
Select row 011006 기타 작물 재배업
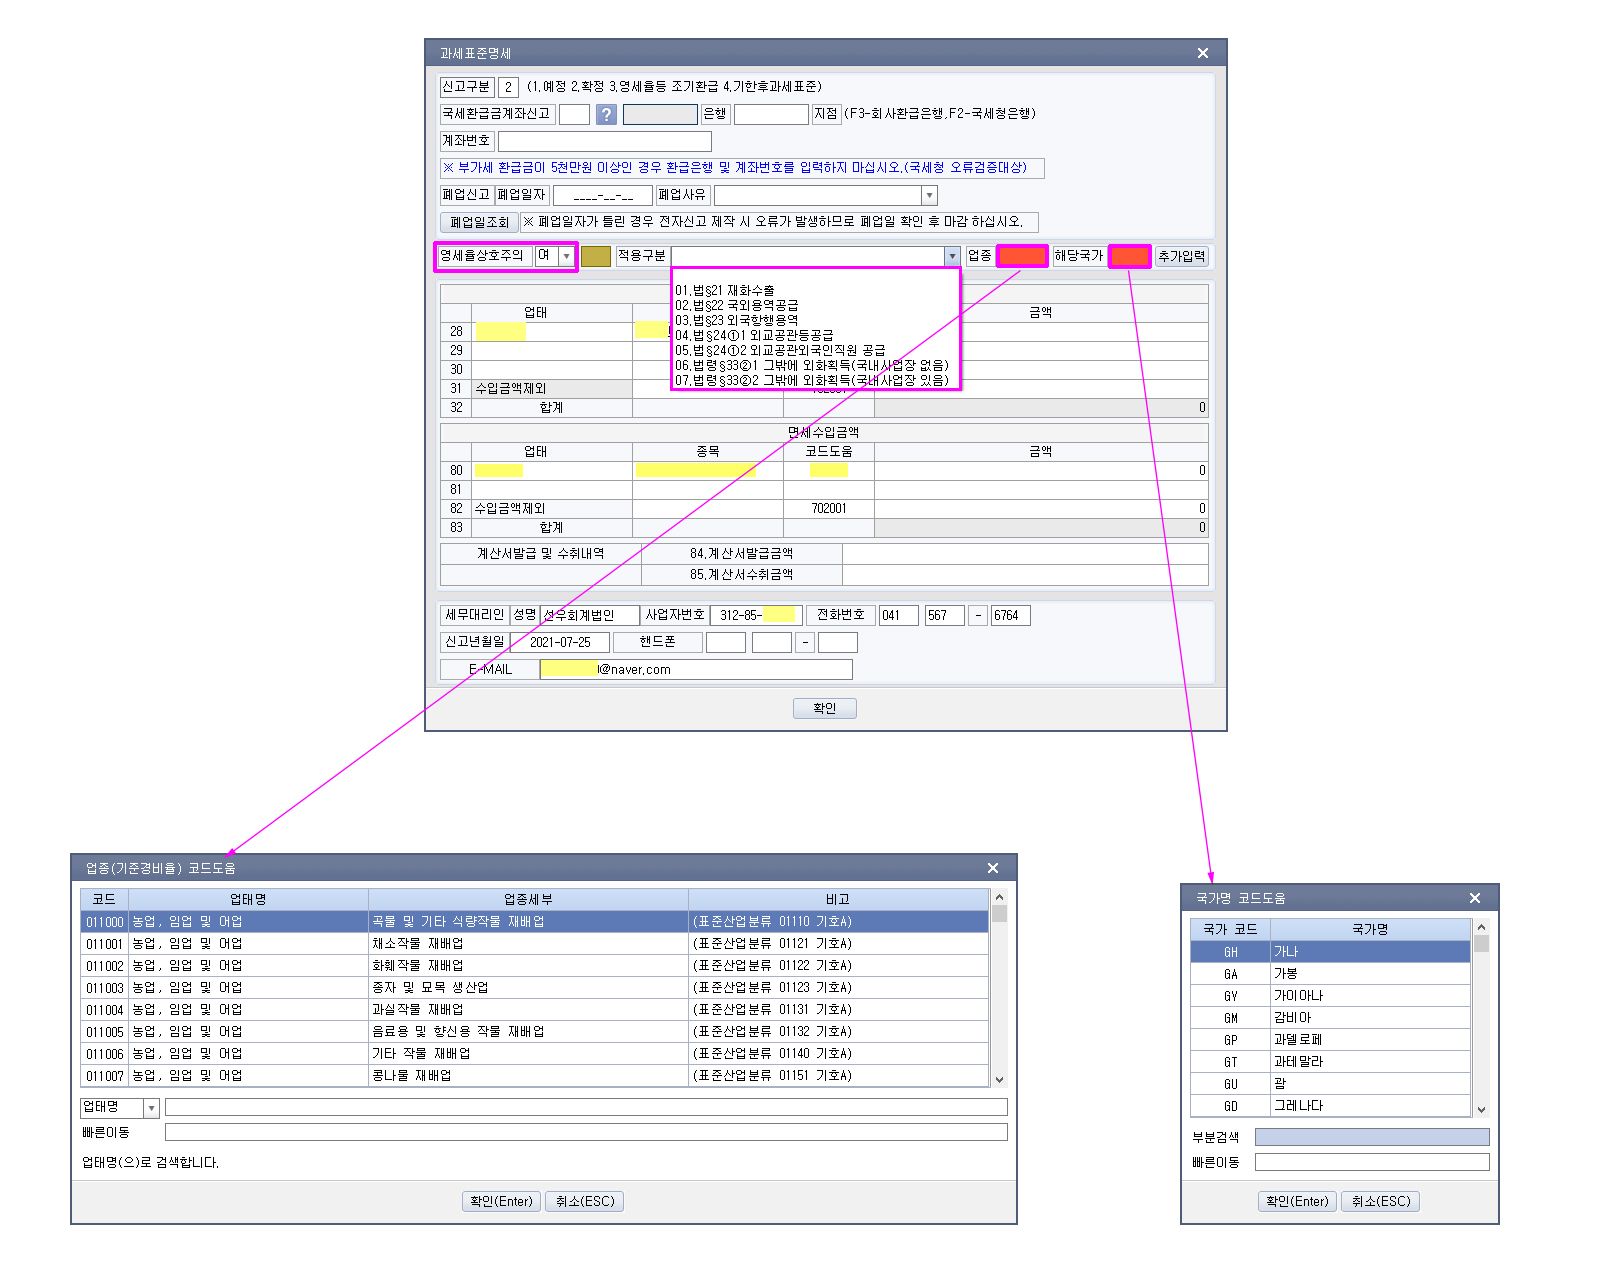tap(535, 1053)
